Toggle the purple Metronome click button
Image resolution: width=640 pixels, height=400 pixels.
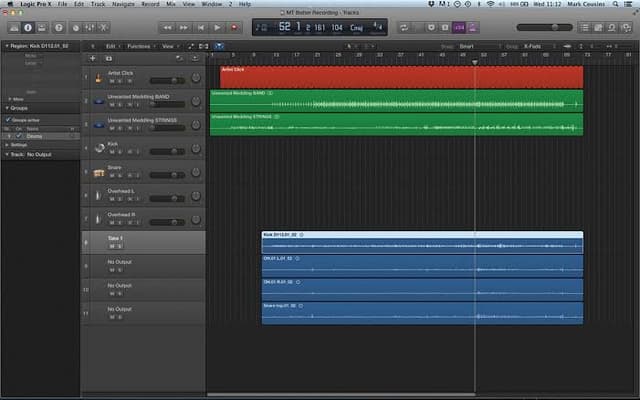(x=473, y=28)
